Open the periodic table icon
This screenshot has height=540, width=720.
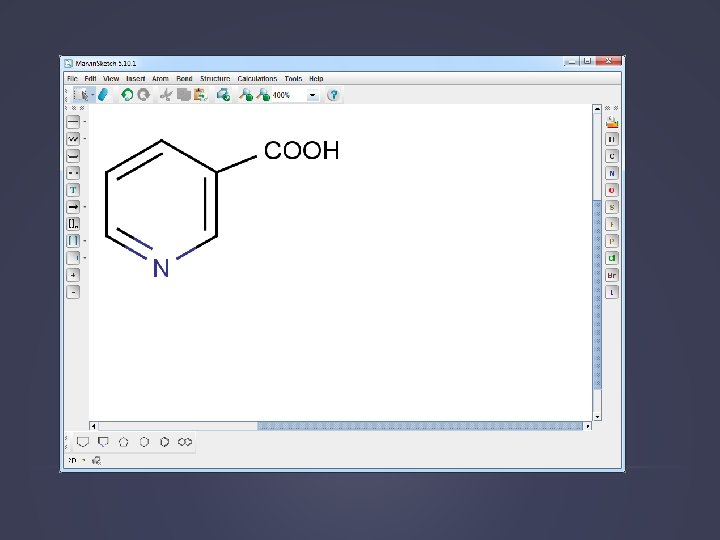coord(612,122)
